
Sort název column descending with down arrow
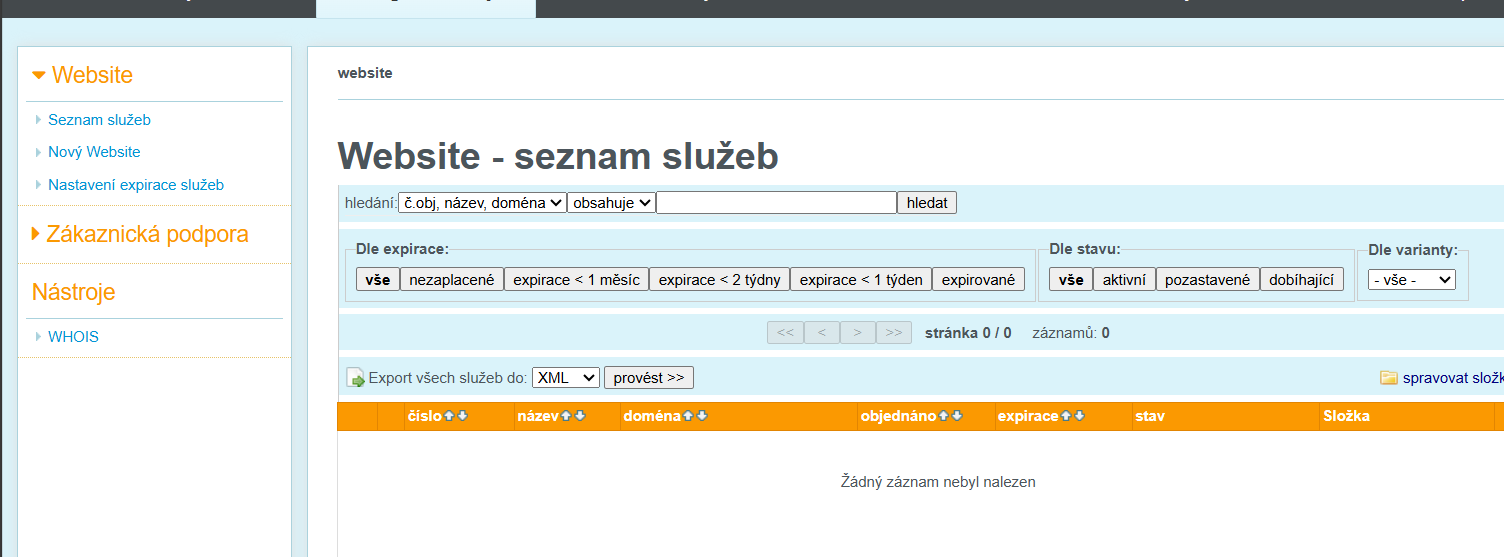pos(580,416)
